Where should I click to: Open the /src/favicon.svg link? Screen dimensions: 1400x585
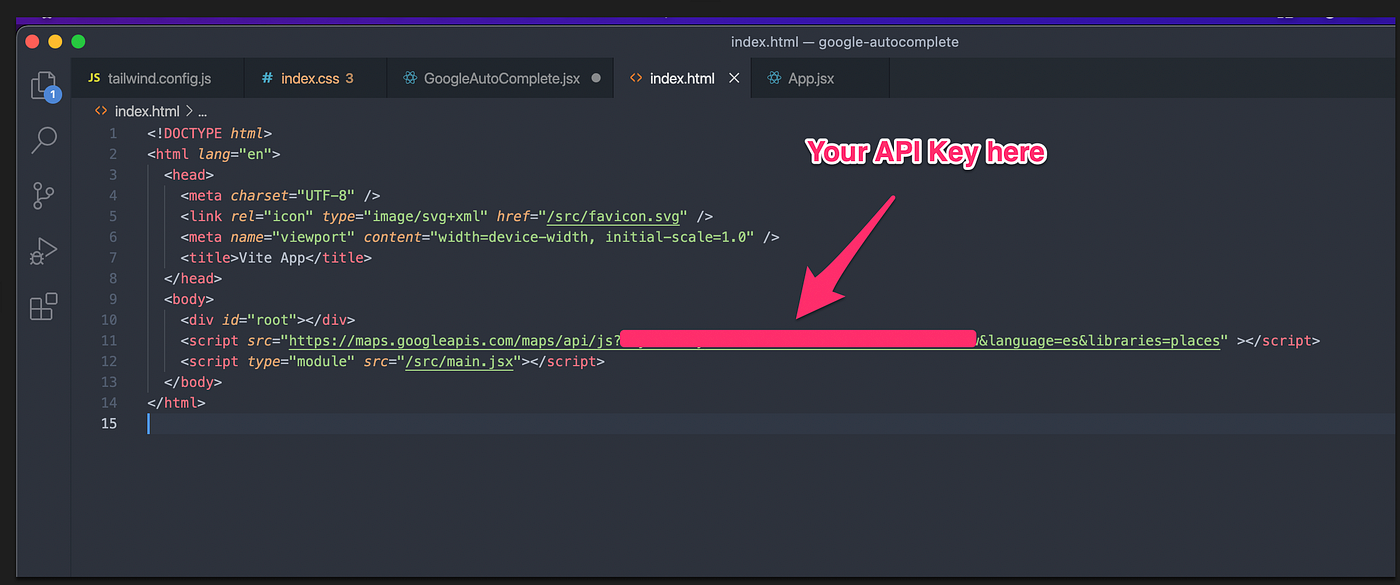(x=613, y=216)
